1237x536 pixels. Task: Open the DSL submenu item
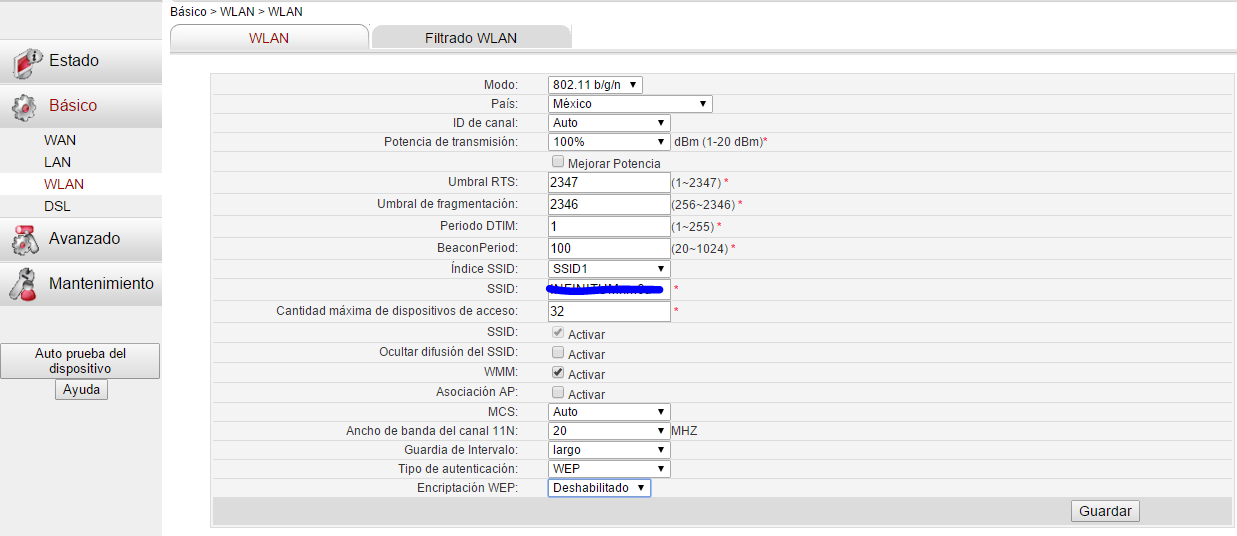coord(57,206)
